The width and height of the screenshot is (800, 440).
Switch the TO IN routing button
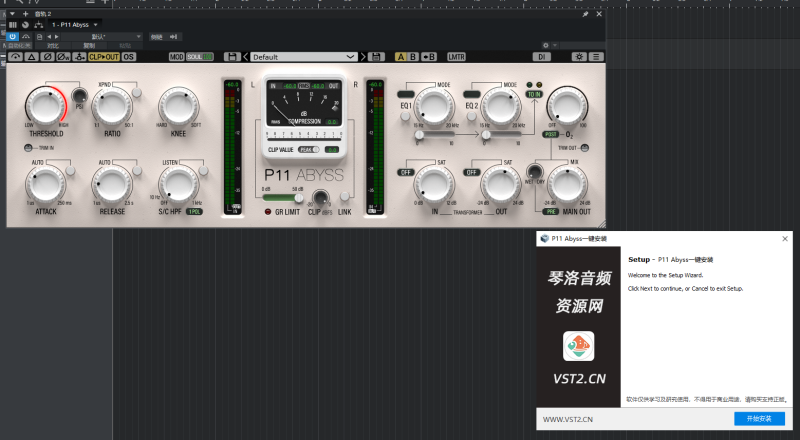pos(534,93)
